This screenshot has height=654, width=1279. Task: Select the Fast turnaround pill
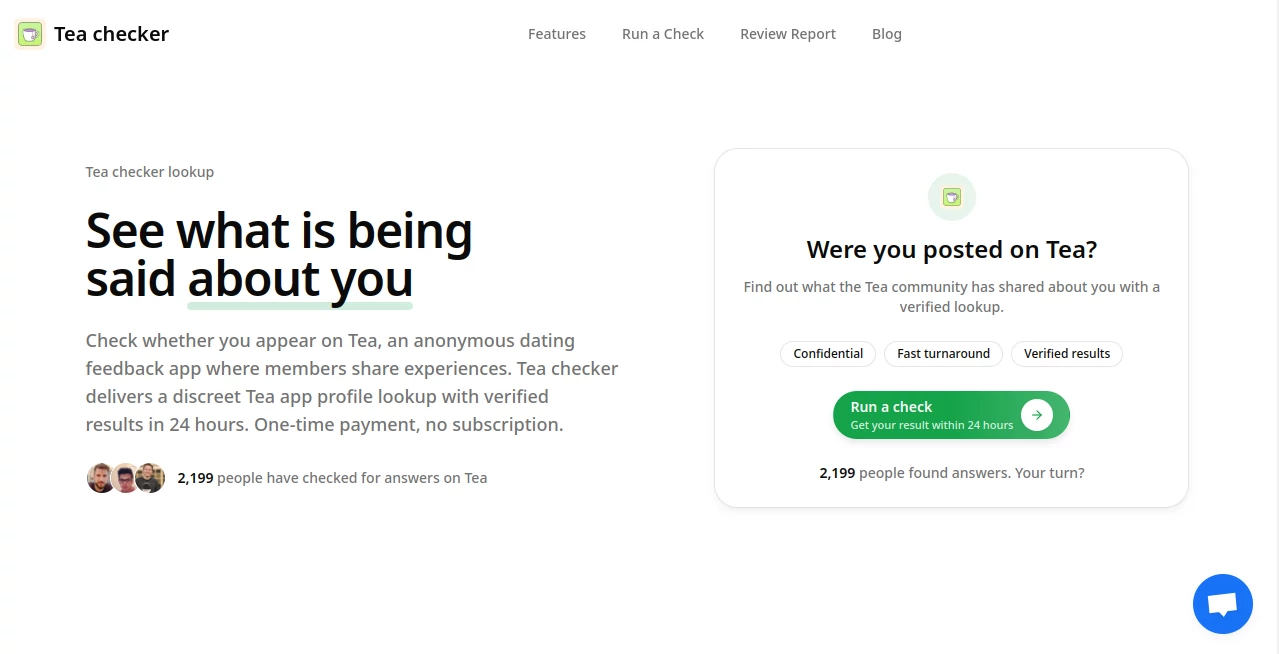click(942, 353)
